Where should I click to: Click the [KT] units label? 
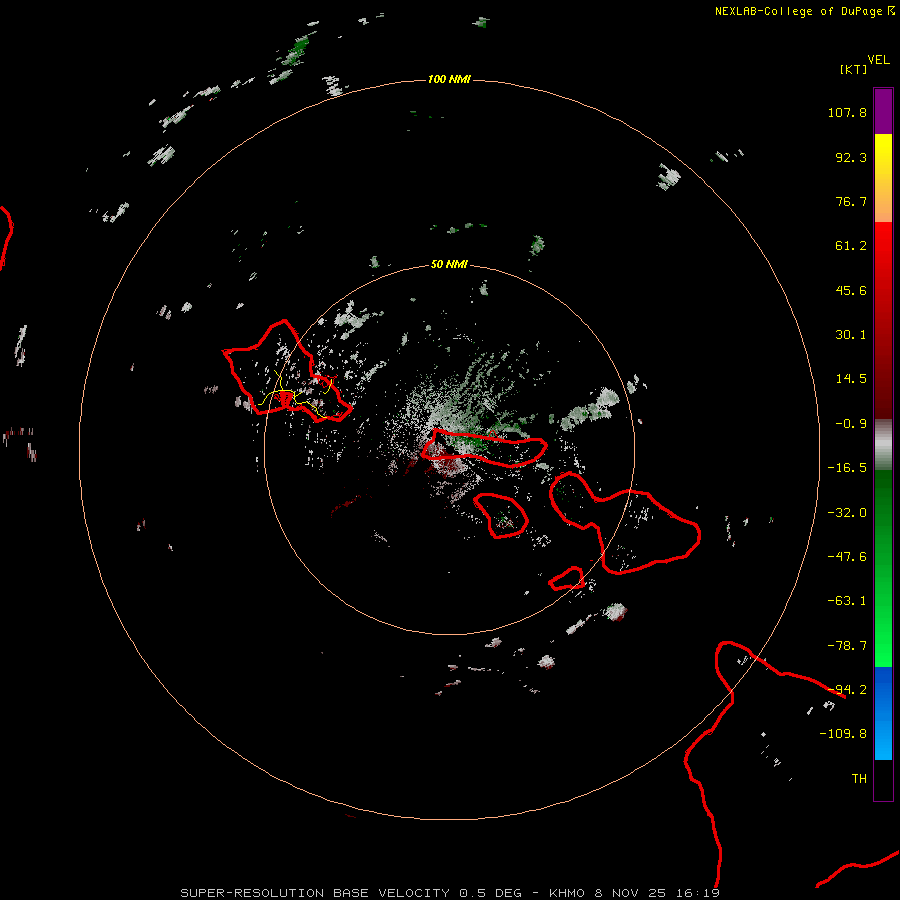pos(854,69)
